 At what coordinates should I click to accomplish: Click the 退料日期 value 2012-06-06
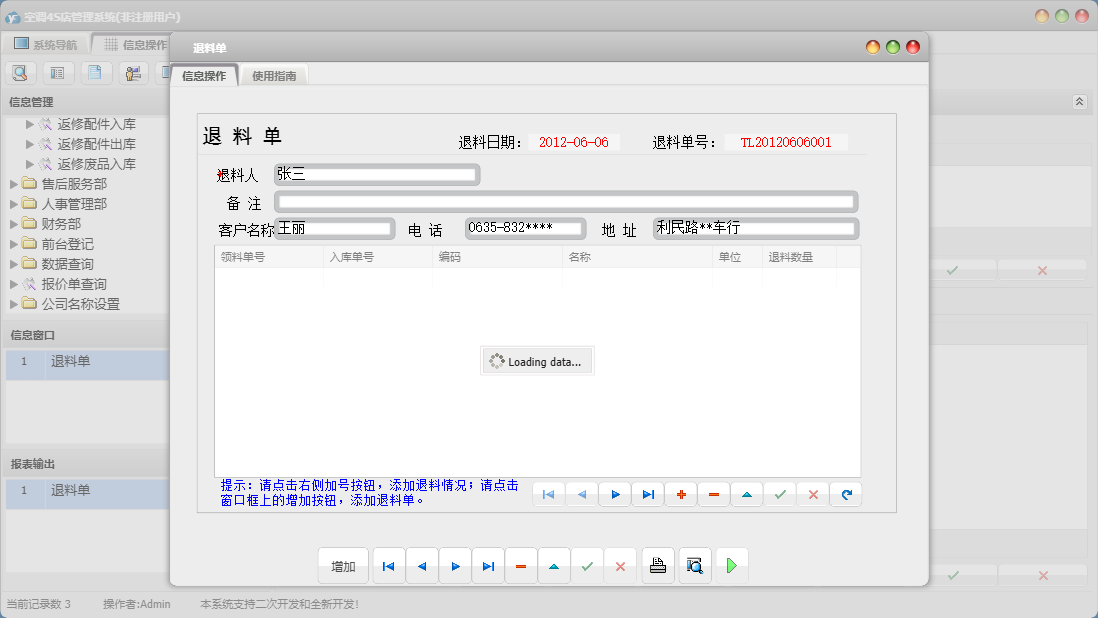point(573,142)
